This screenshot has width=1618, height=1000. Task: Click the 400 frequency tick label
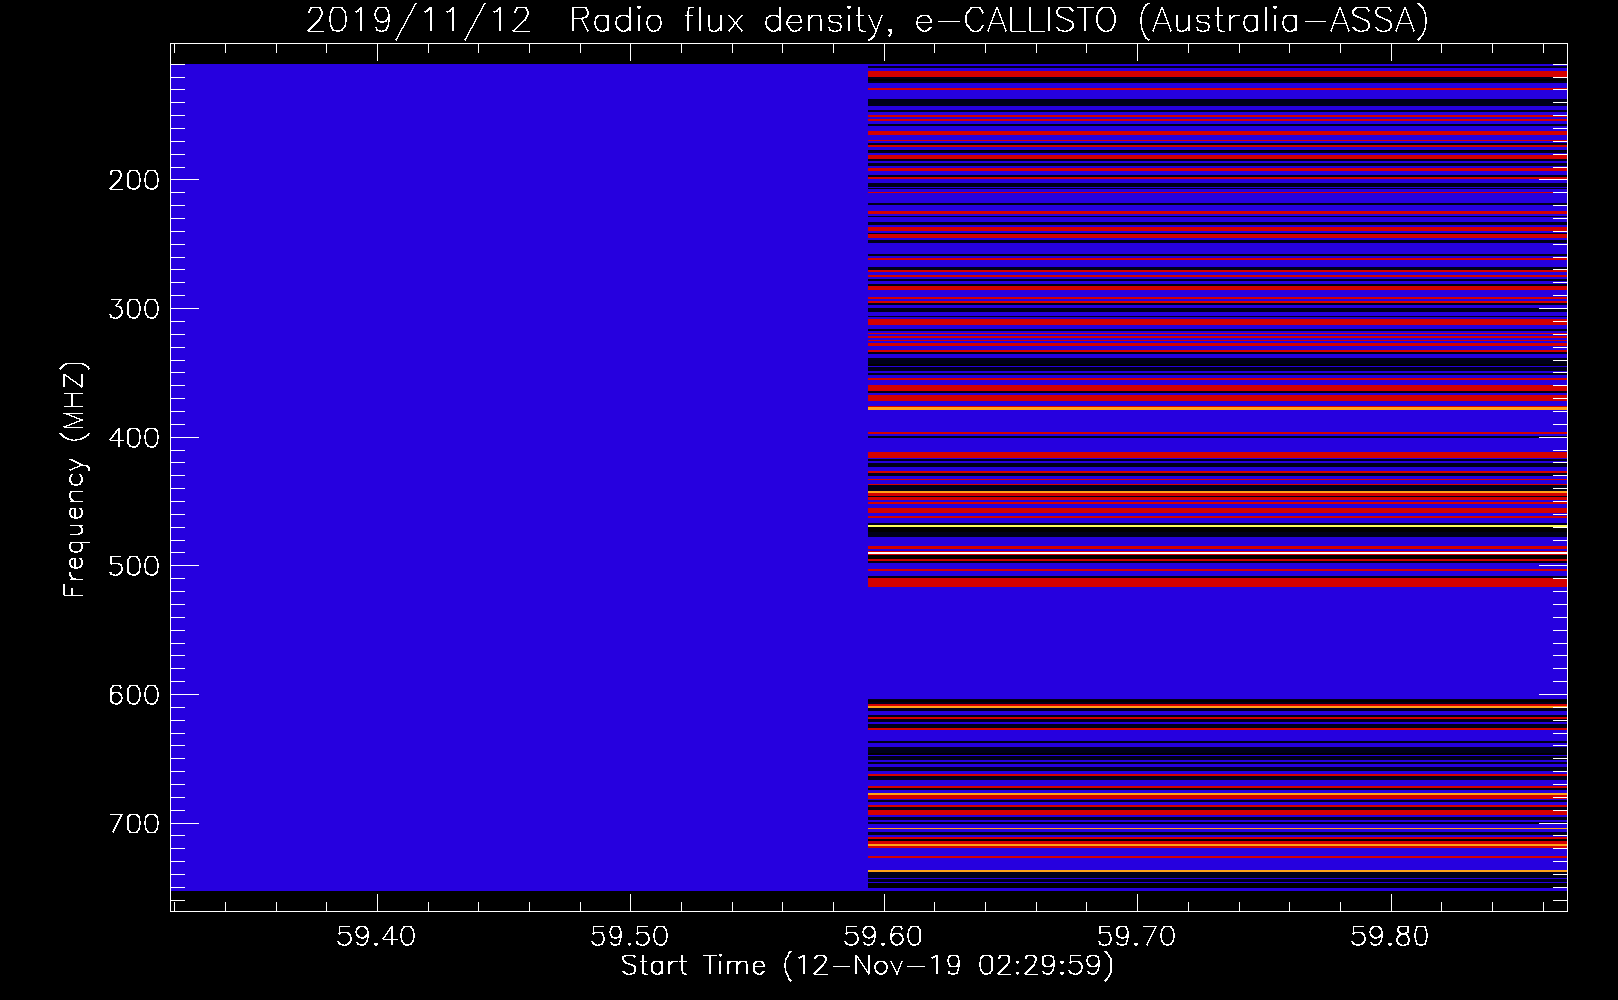133,438
